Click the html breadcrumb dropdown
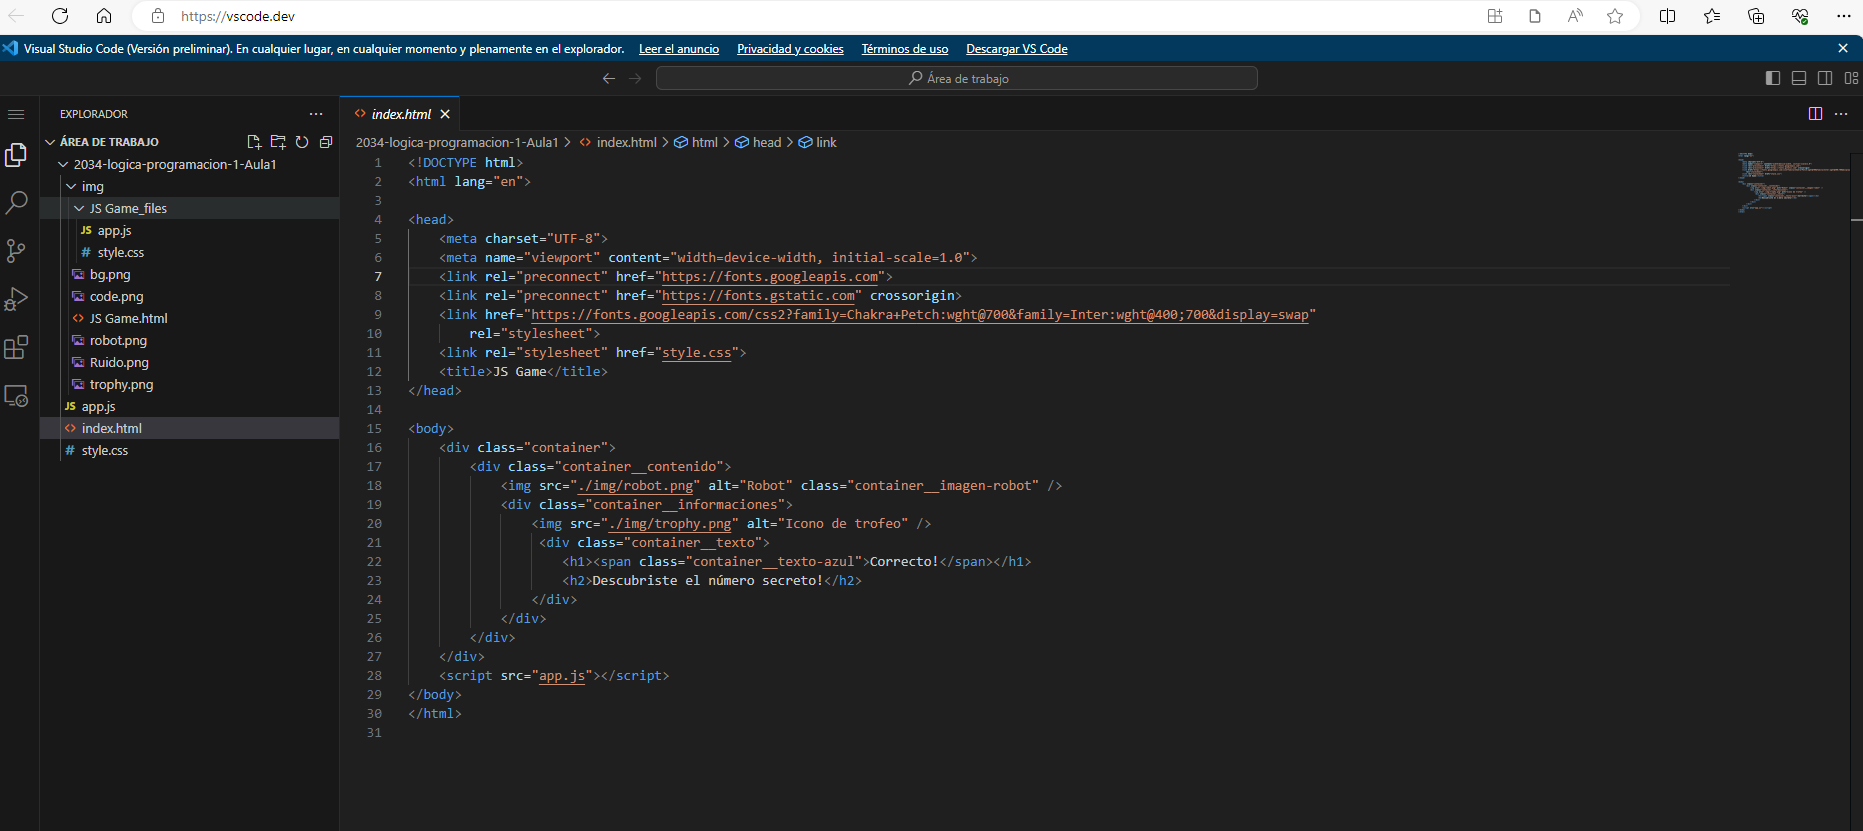 click(x=696, y=142)
